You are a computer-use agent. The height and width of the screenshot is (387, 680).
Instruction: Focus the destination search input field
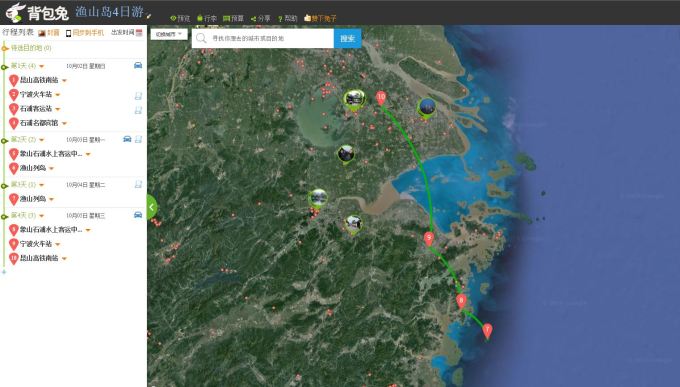(x=263, y=39)
